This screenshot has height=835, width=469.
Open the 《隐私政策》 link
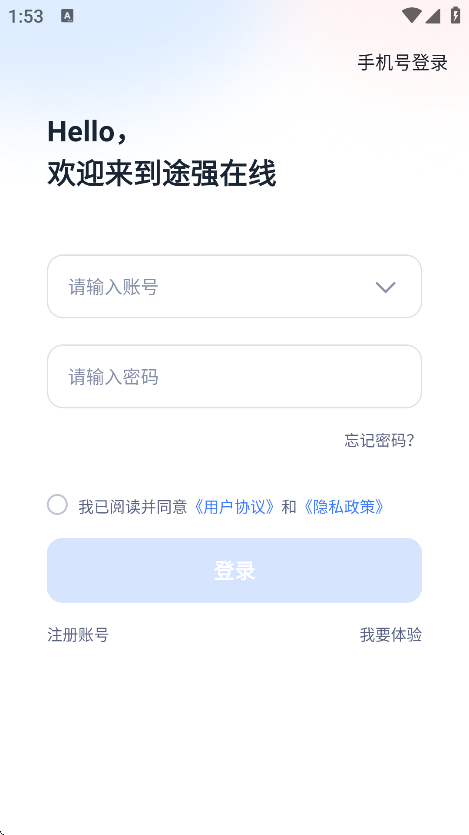click(x=343, y=507)
